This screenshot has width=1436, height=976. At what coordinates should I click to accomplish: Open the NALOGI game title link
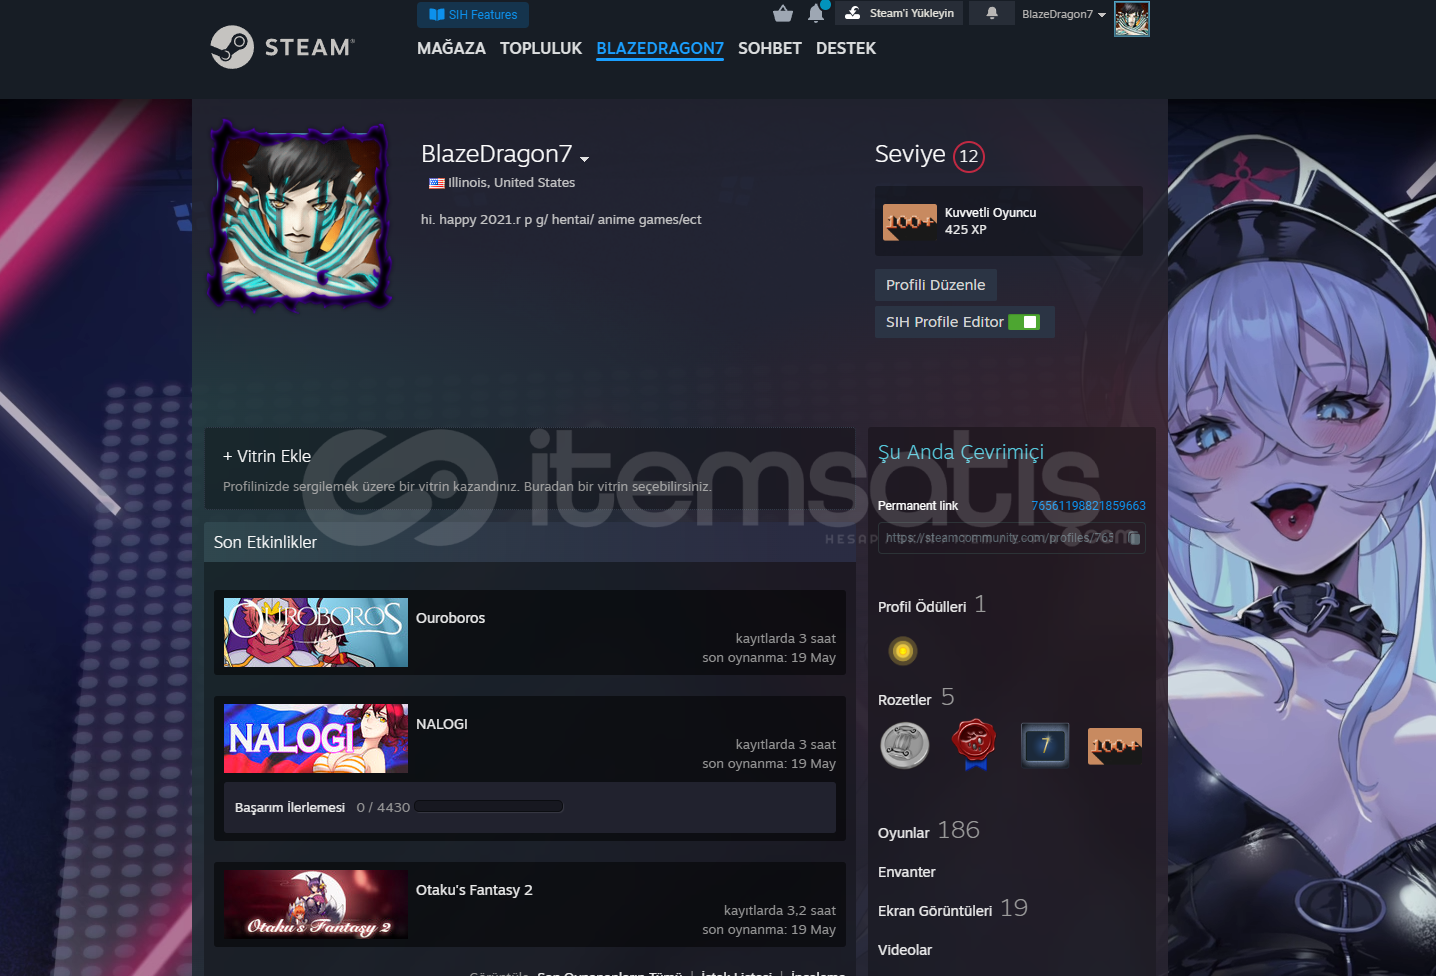[442, 724]
